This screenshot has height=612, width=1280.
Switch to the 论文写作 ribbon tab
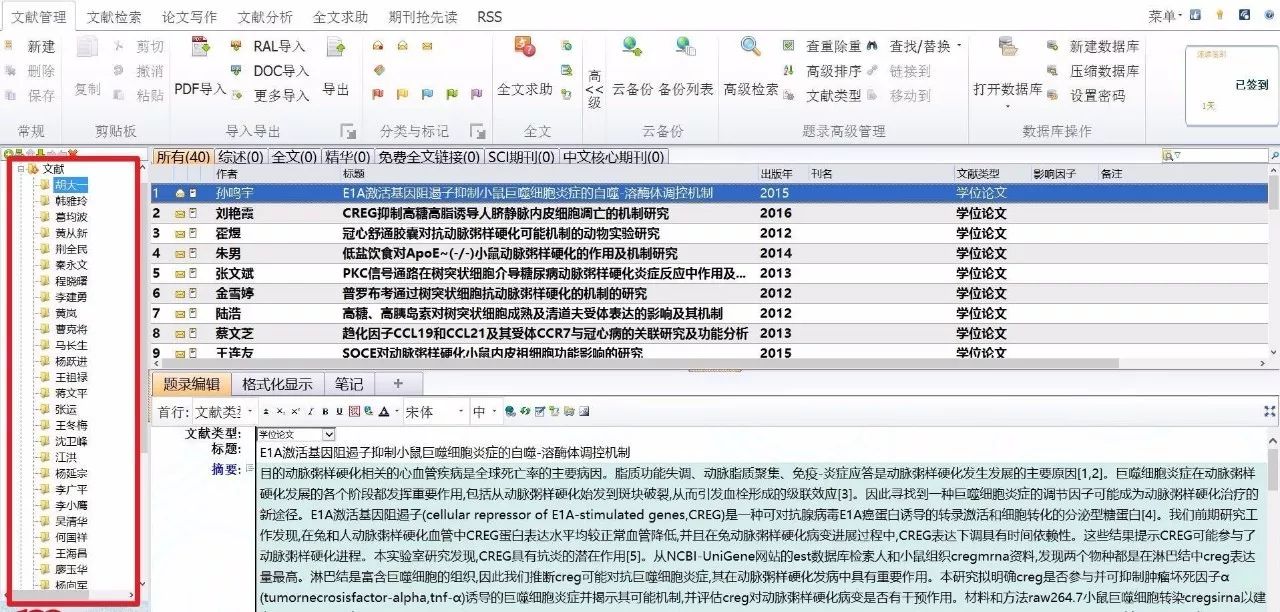tap(189, 17)
